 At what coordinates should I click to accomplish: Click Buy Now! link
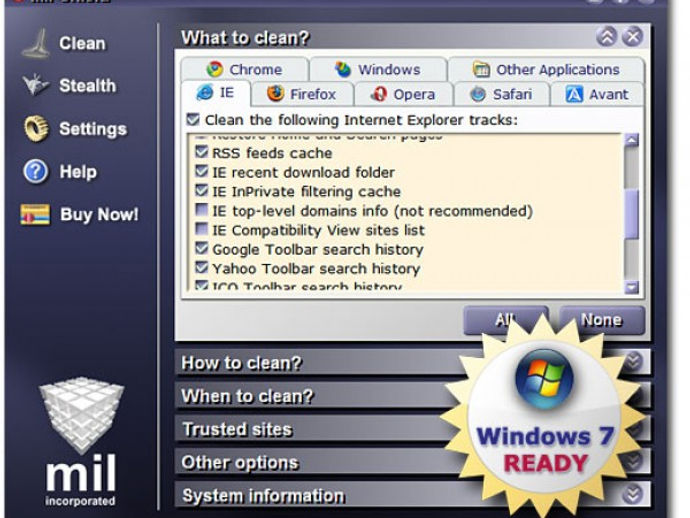pos(99,214)
